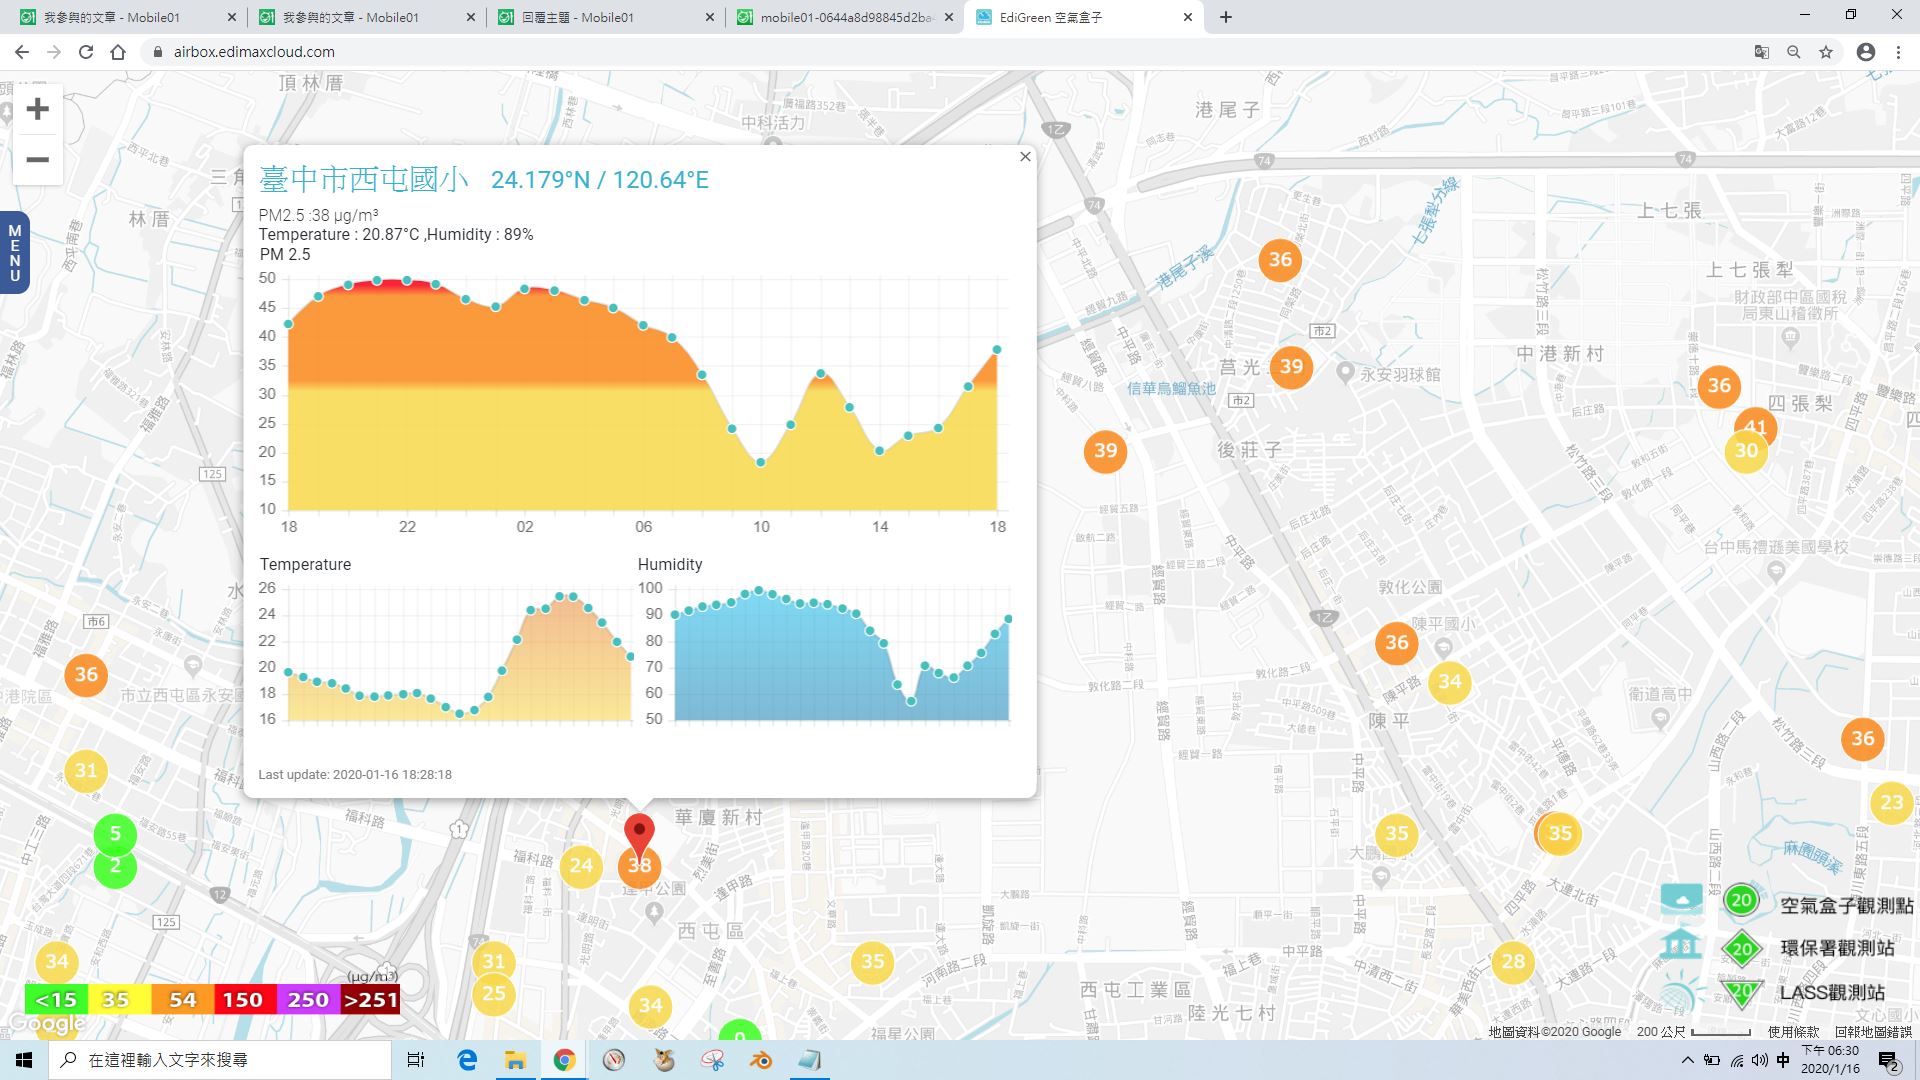Open 回報地圖錯誤 link on map
This screenshot has width=1920, height=1080.
pos(1873,1032)
